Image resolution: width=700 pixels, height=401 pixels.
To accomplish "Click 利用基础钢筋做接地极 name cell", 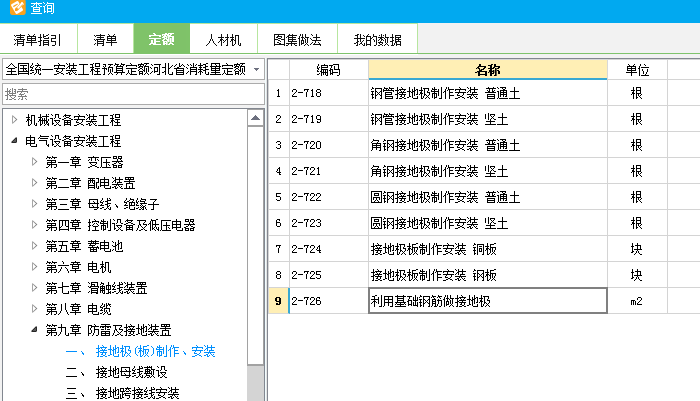I will coord(488,301).
